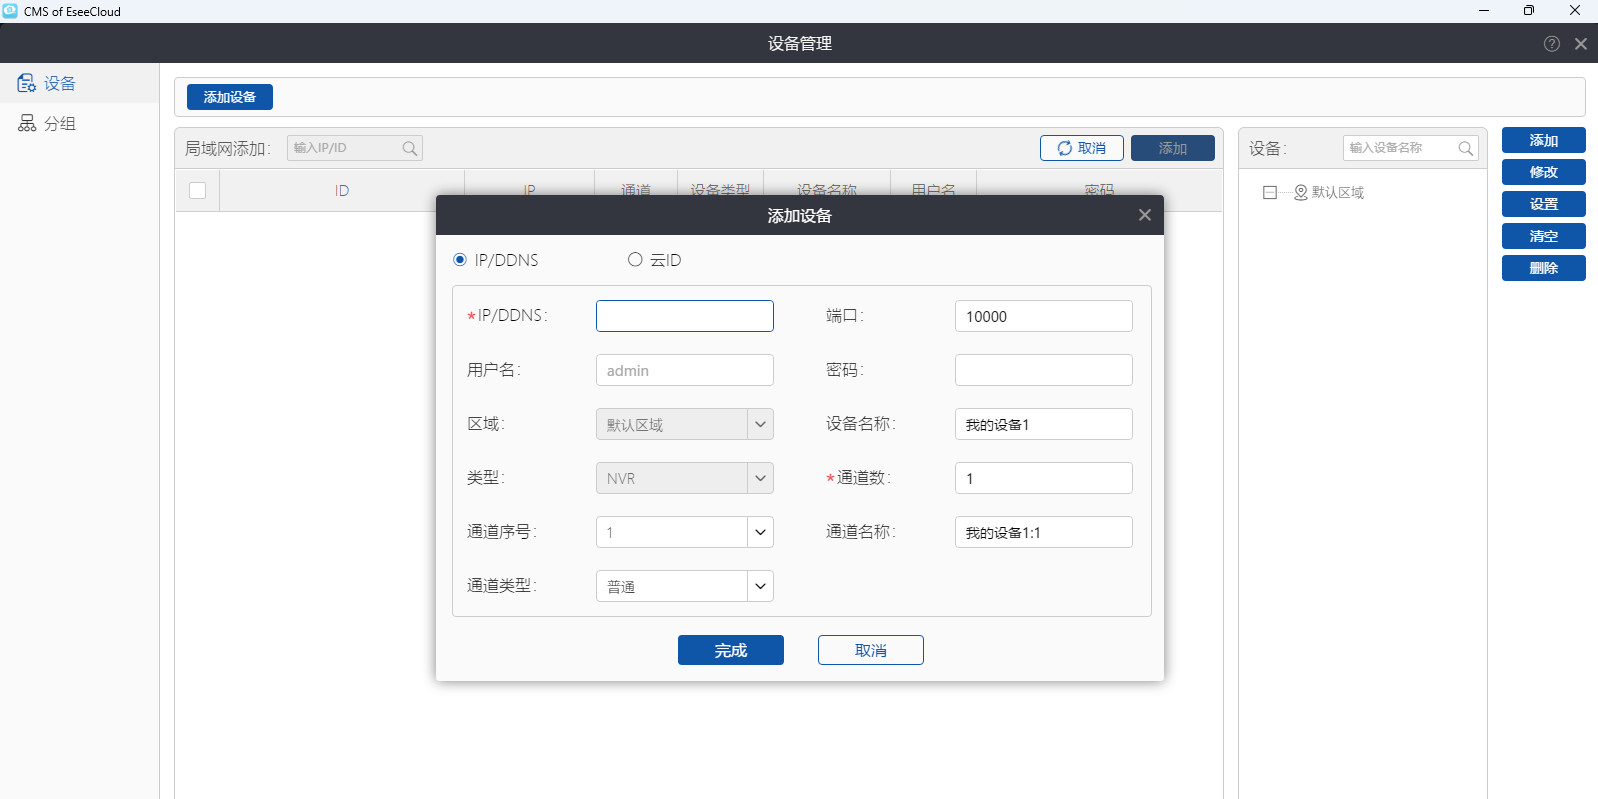Screen dimensions: 1598x799
Task: Select the 云ID radio option
Action: 635,260
